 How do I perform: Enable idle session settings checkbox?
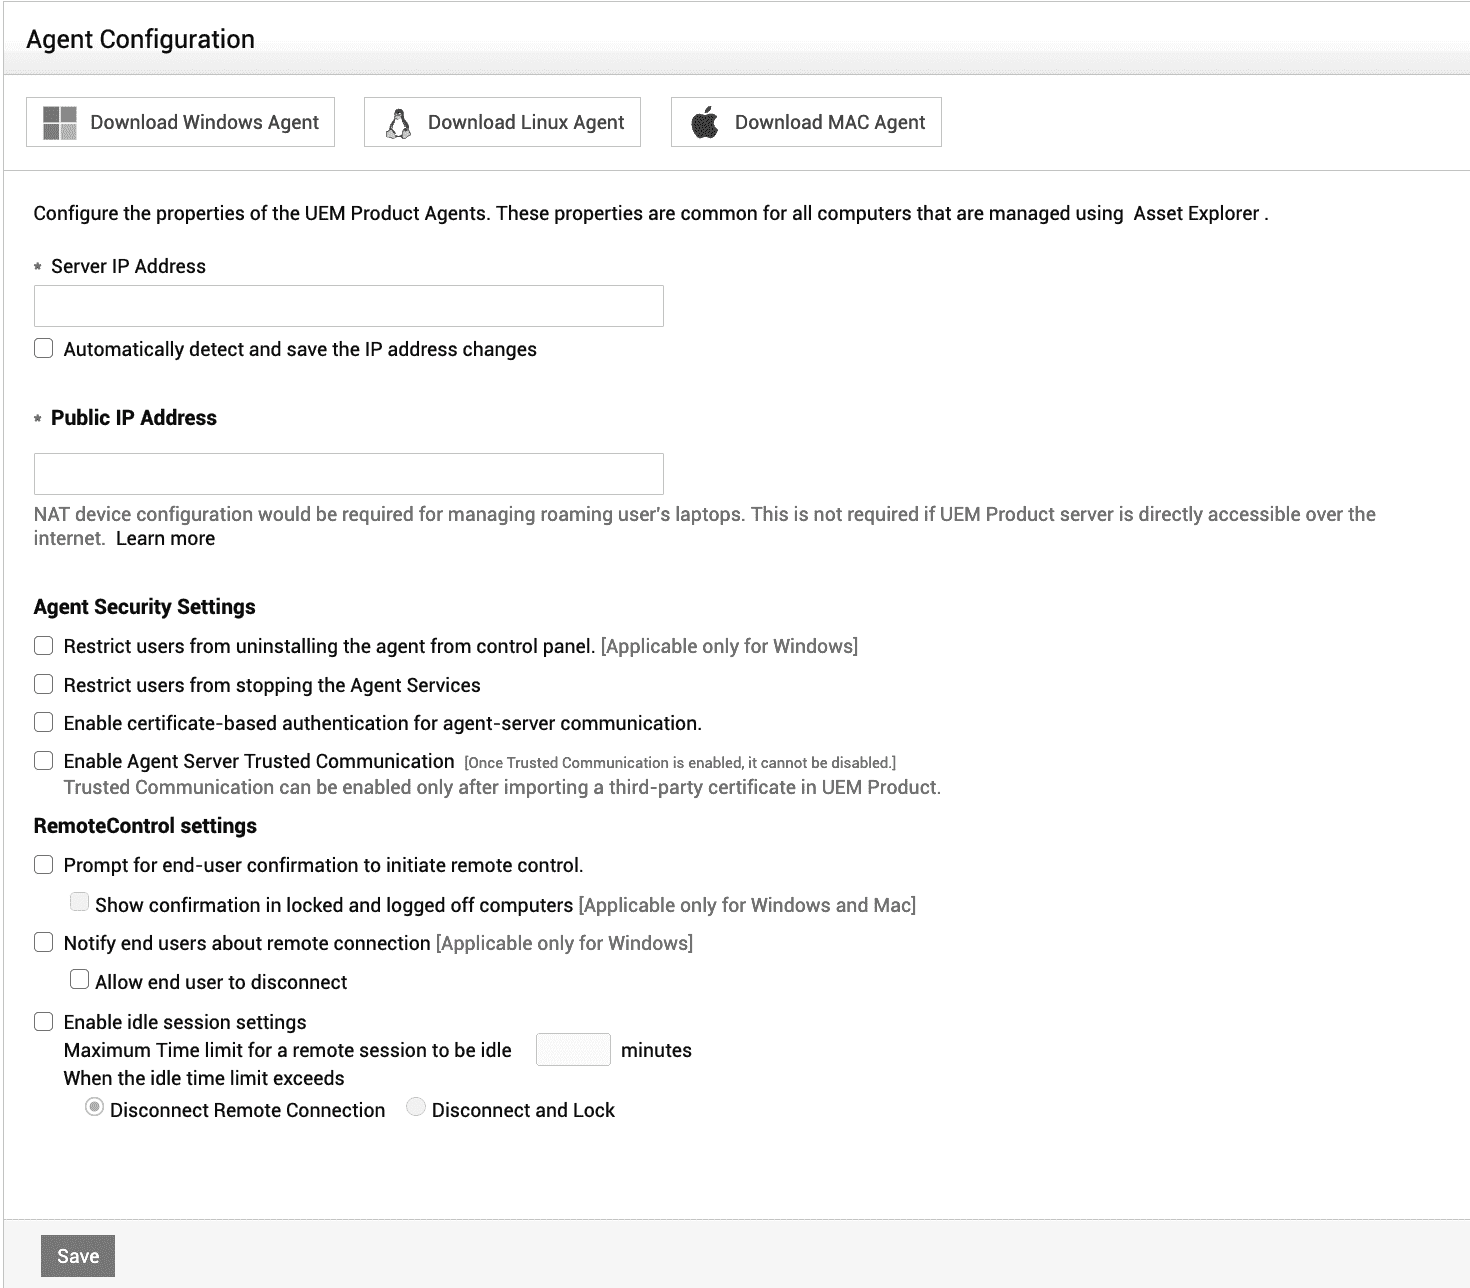click(x=44, y=1022)
